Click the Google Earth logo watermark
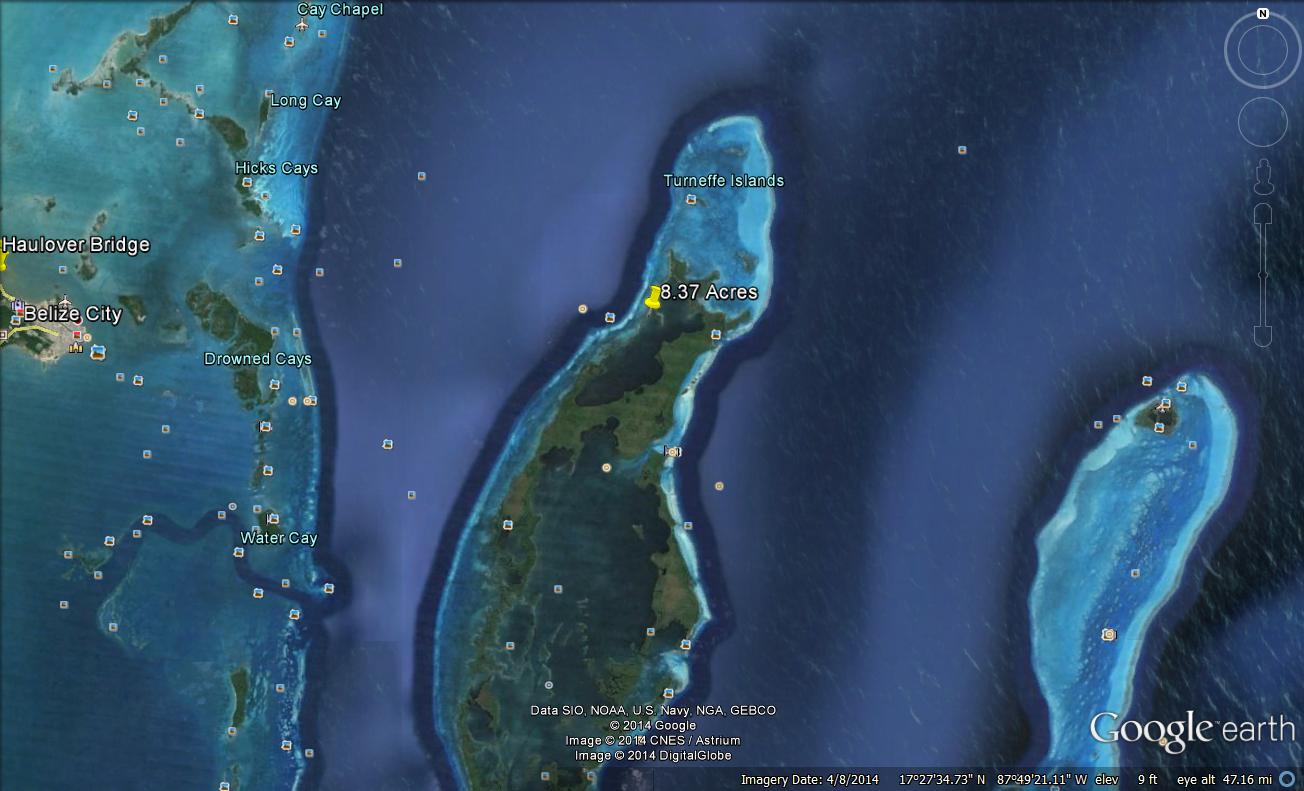 1191,729
